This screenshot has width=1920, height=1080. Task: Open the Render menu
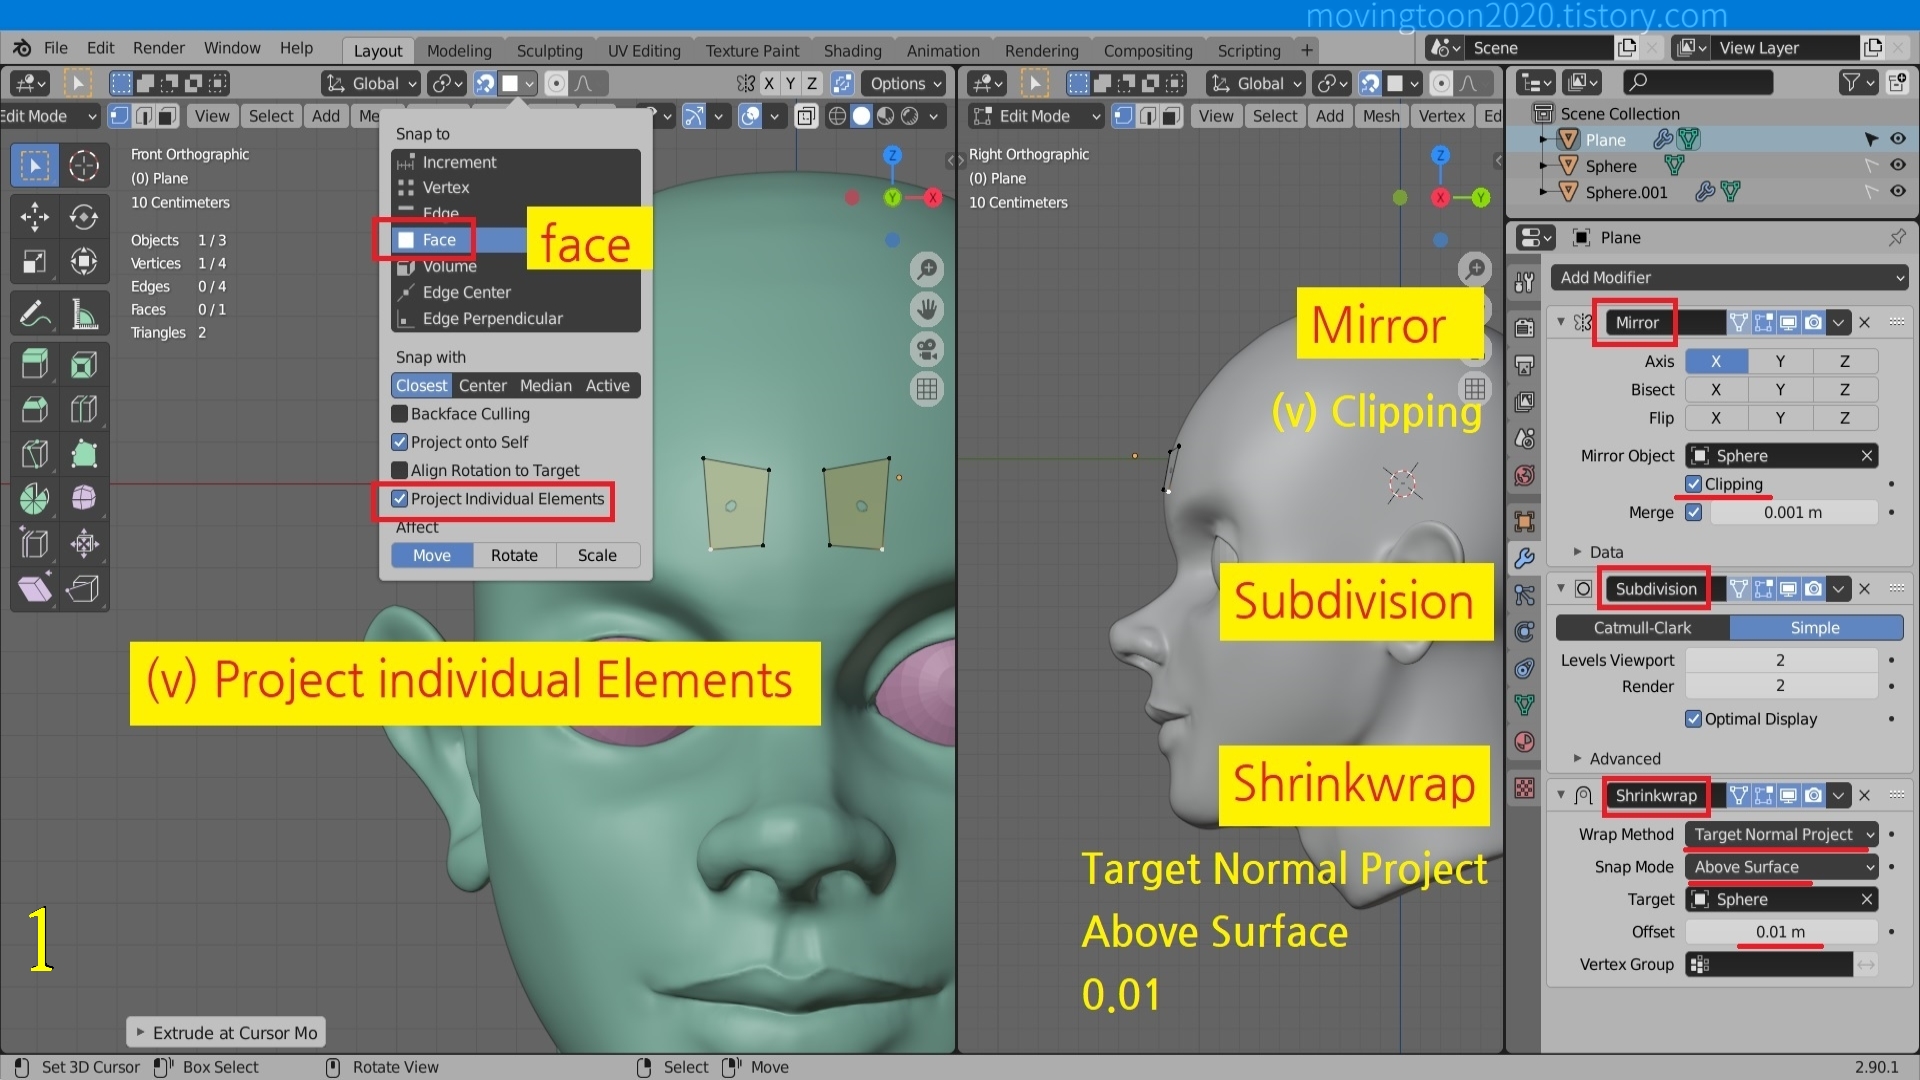tap(159, 48)
